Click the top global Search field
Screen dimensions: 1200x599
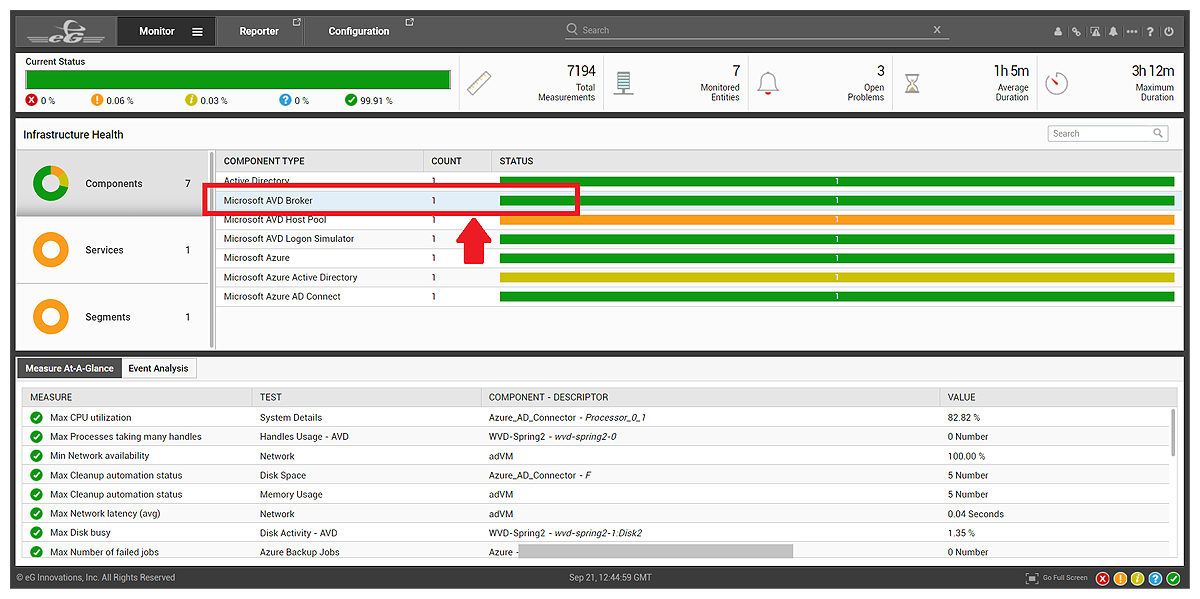point(755,30)
